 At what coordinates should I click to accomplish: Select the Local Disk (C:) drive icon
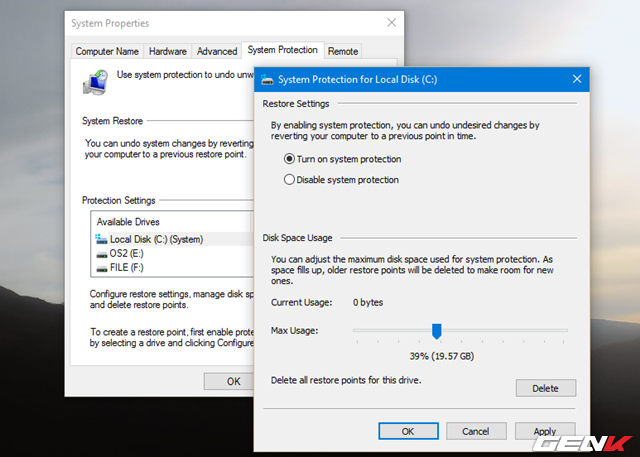coord(101,239)
